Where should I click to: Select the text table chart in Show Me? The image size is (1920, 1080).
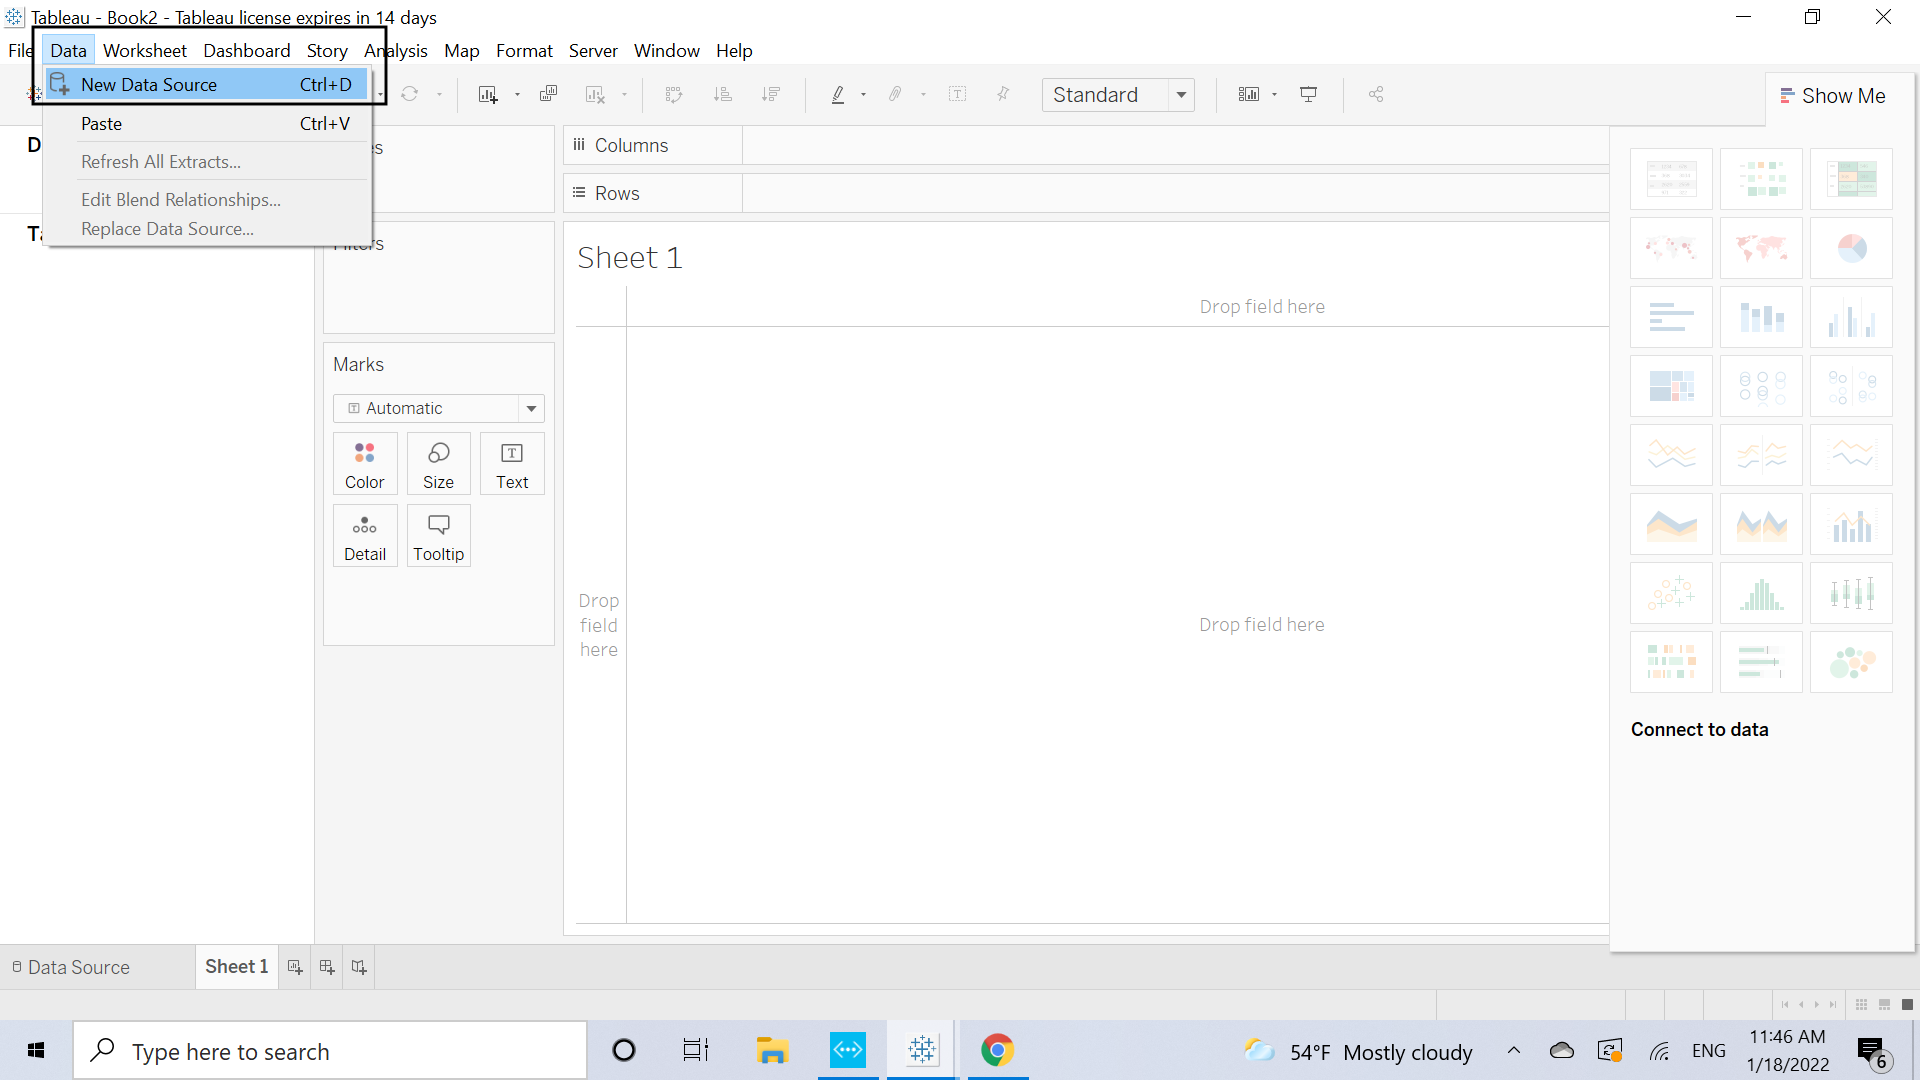coord(1671,179)
